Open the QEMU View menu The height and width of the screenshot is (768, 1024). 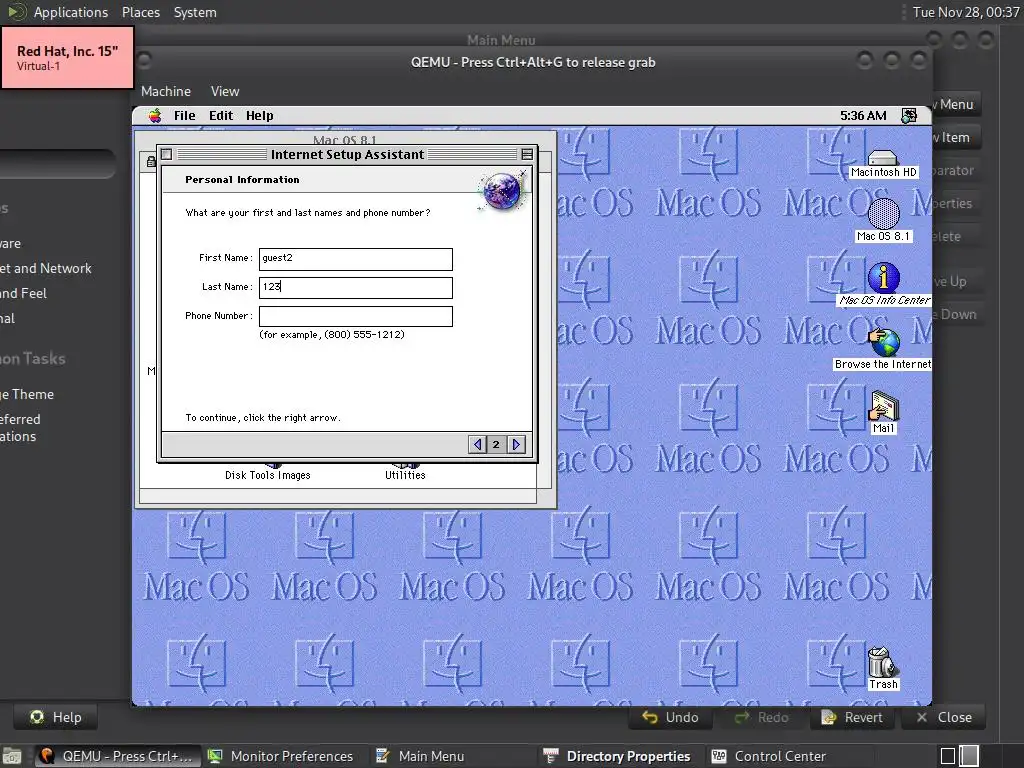(225, 91)
